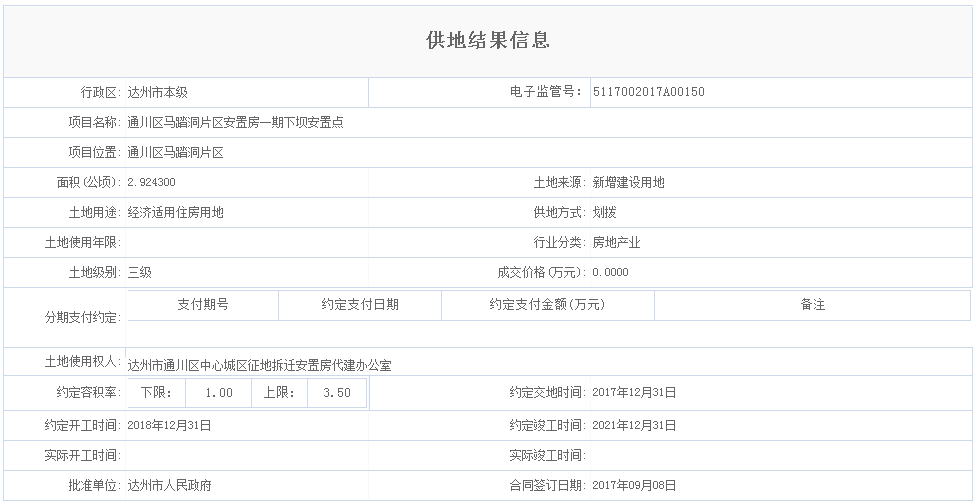Image resolution: width=975 pixels, height=503 pixels.
Task: Select the date 2017年09月08日
Action: (634, 485)
